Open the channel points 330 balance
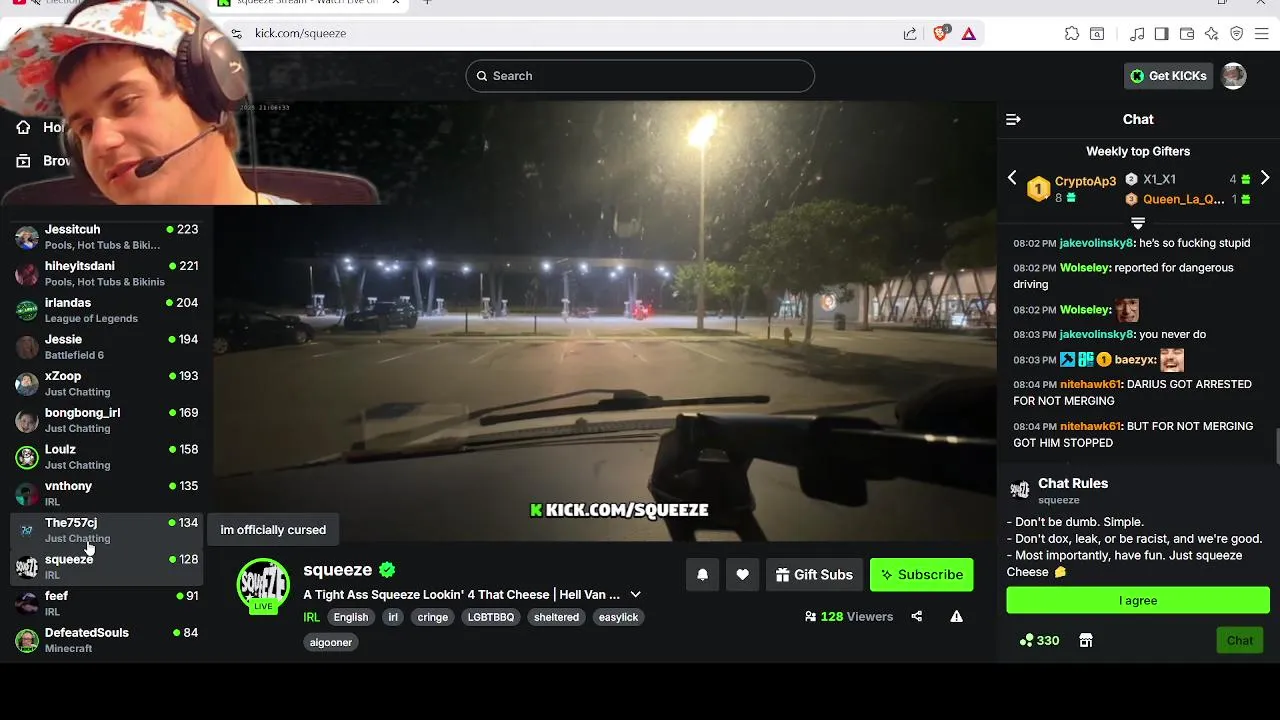This screenshot has height=720, width=1280. pyautogui.click(x=1039, y=641)
